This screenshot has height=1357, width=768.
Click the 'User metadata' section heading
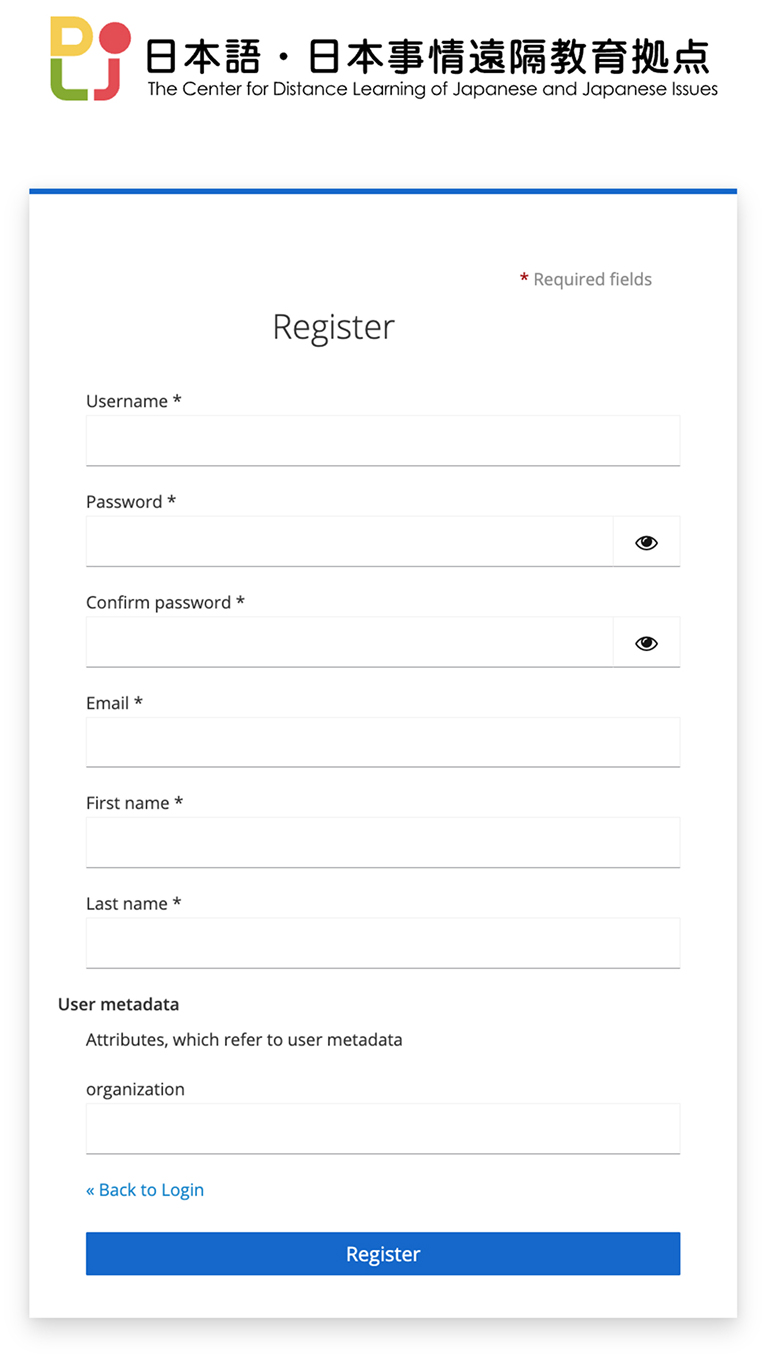coord(118,1004)
